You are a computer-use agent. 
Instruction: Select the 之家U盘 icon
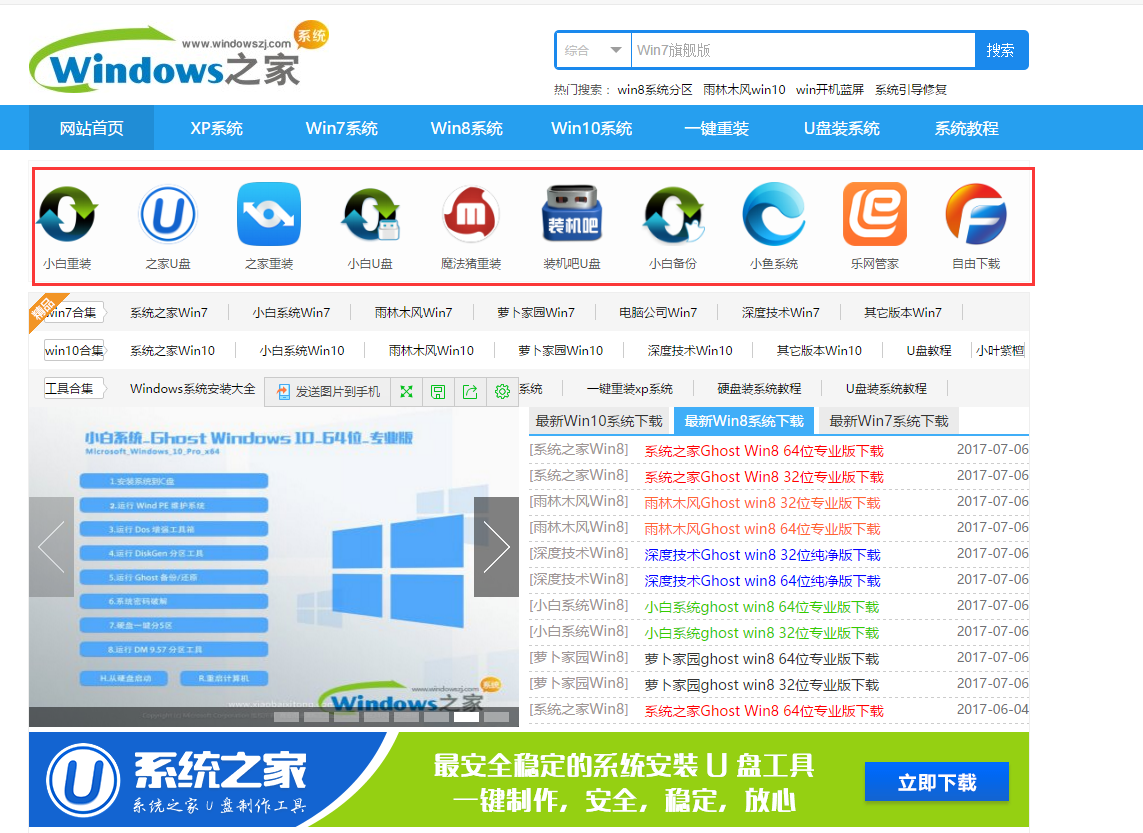coord(167,213)
